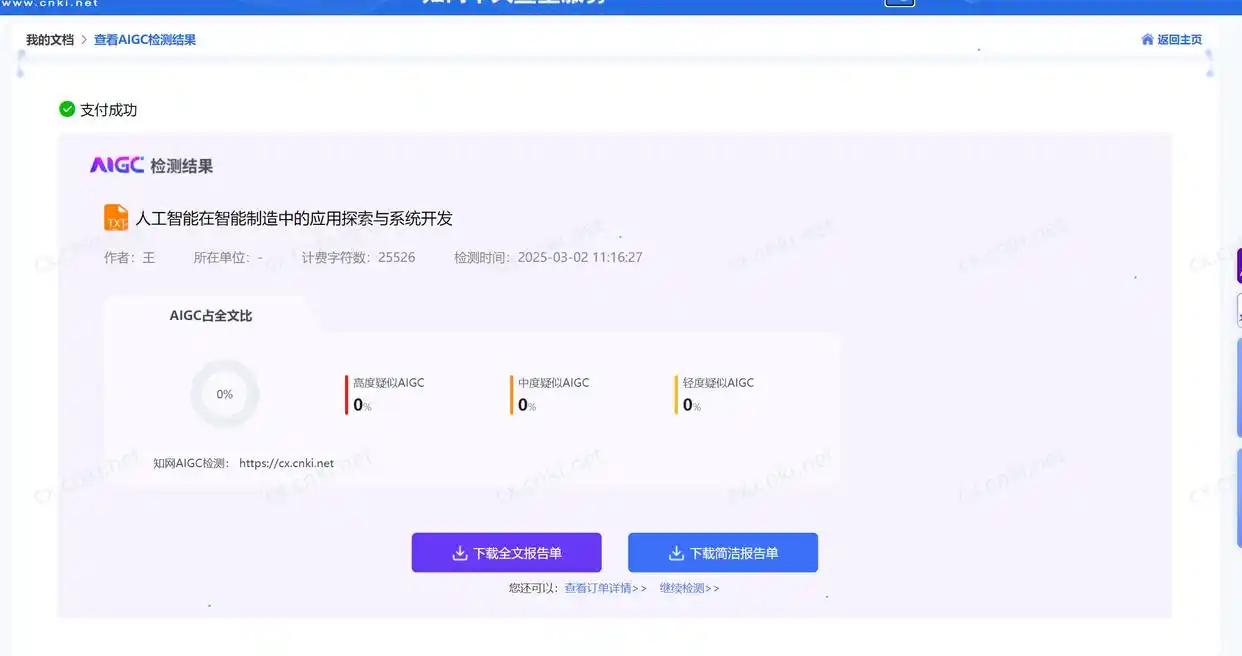This screenshot has height=656, width=1242.
Task: Click the 下载全文报告单 button
Action: coord(506,552)
